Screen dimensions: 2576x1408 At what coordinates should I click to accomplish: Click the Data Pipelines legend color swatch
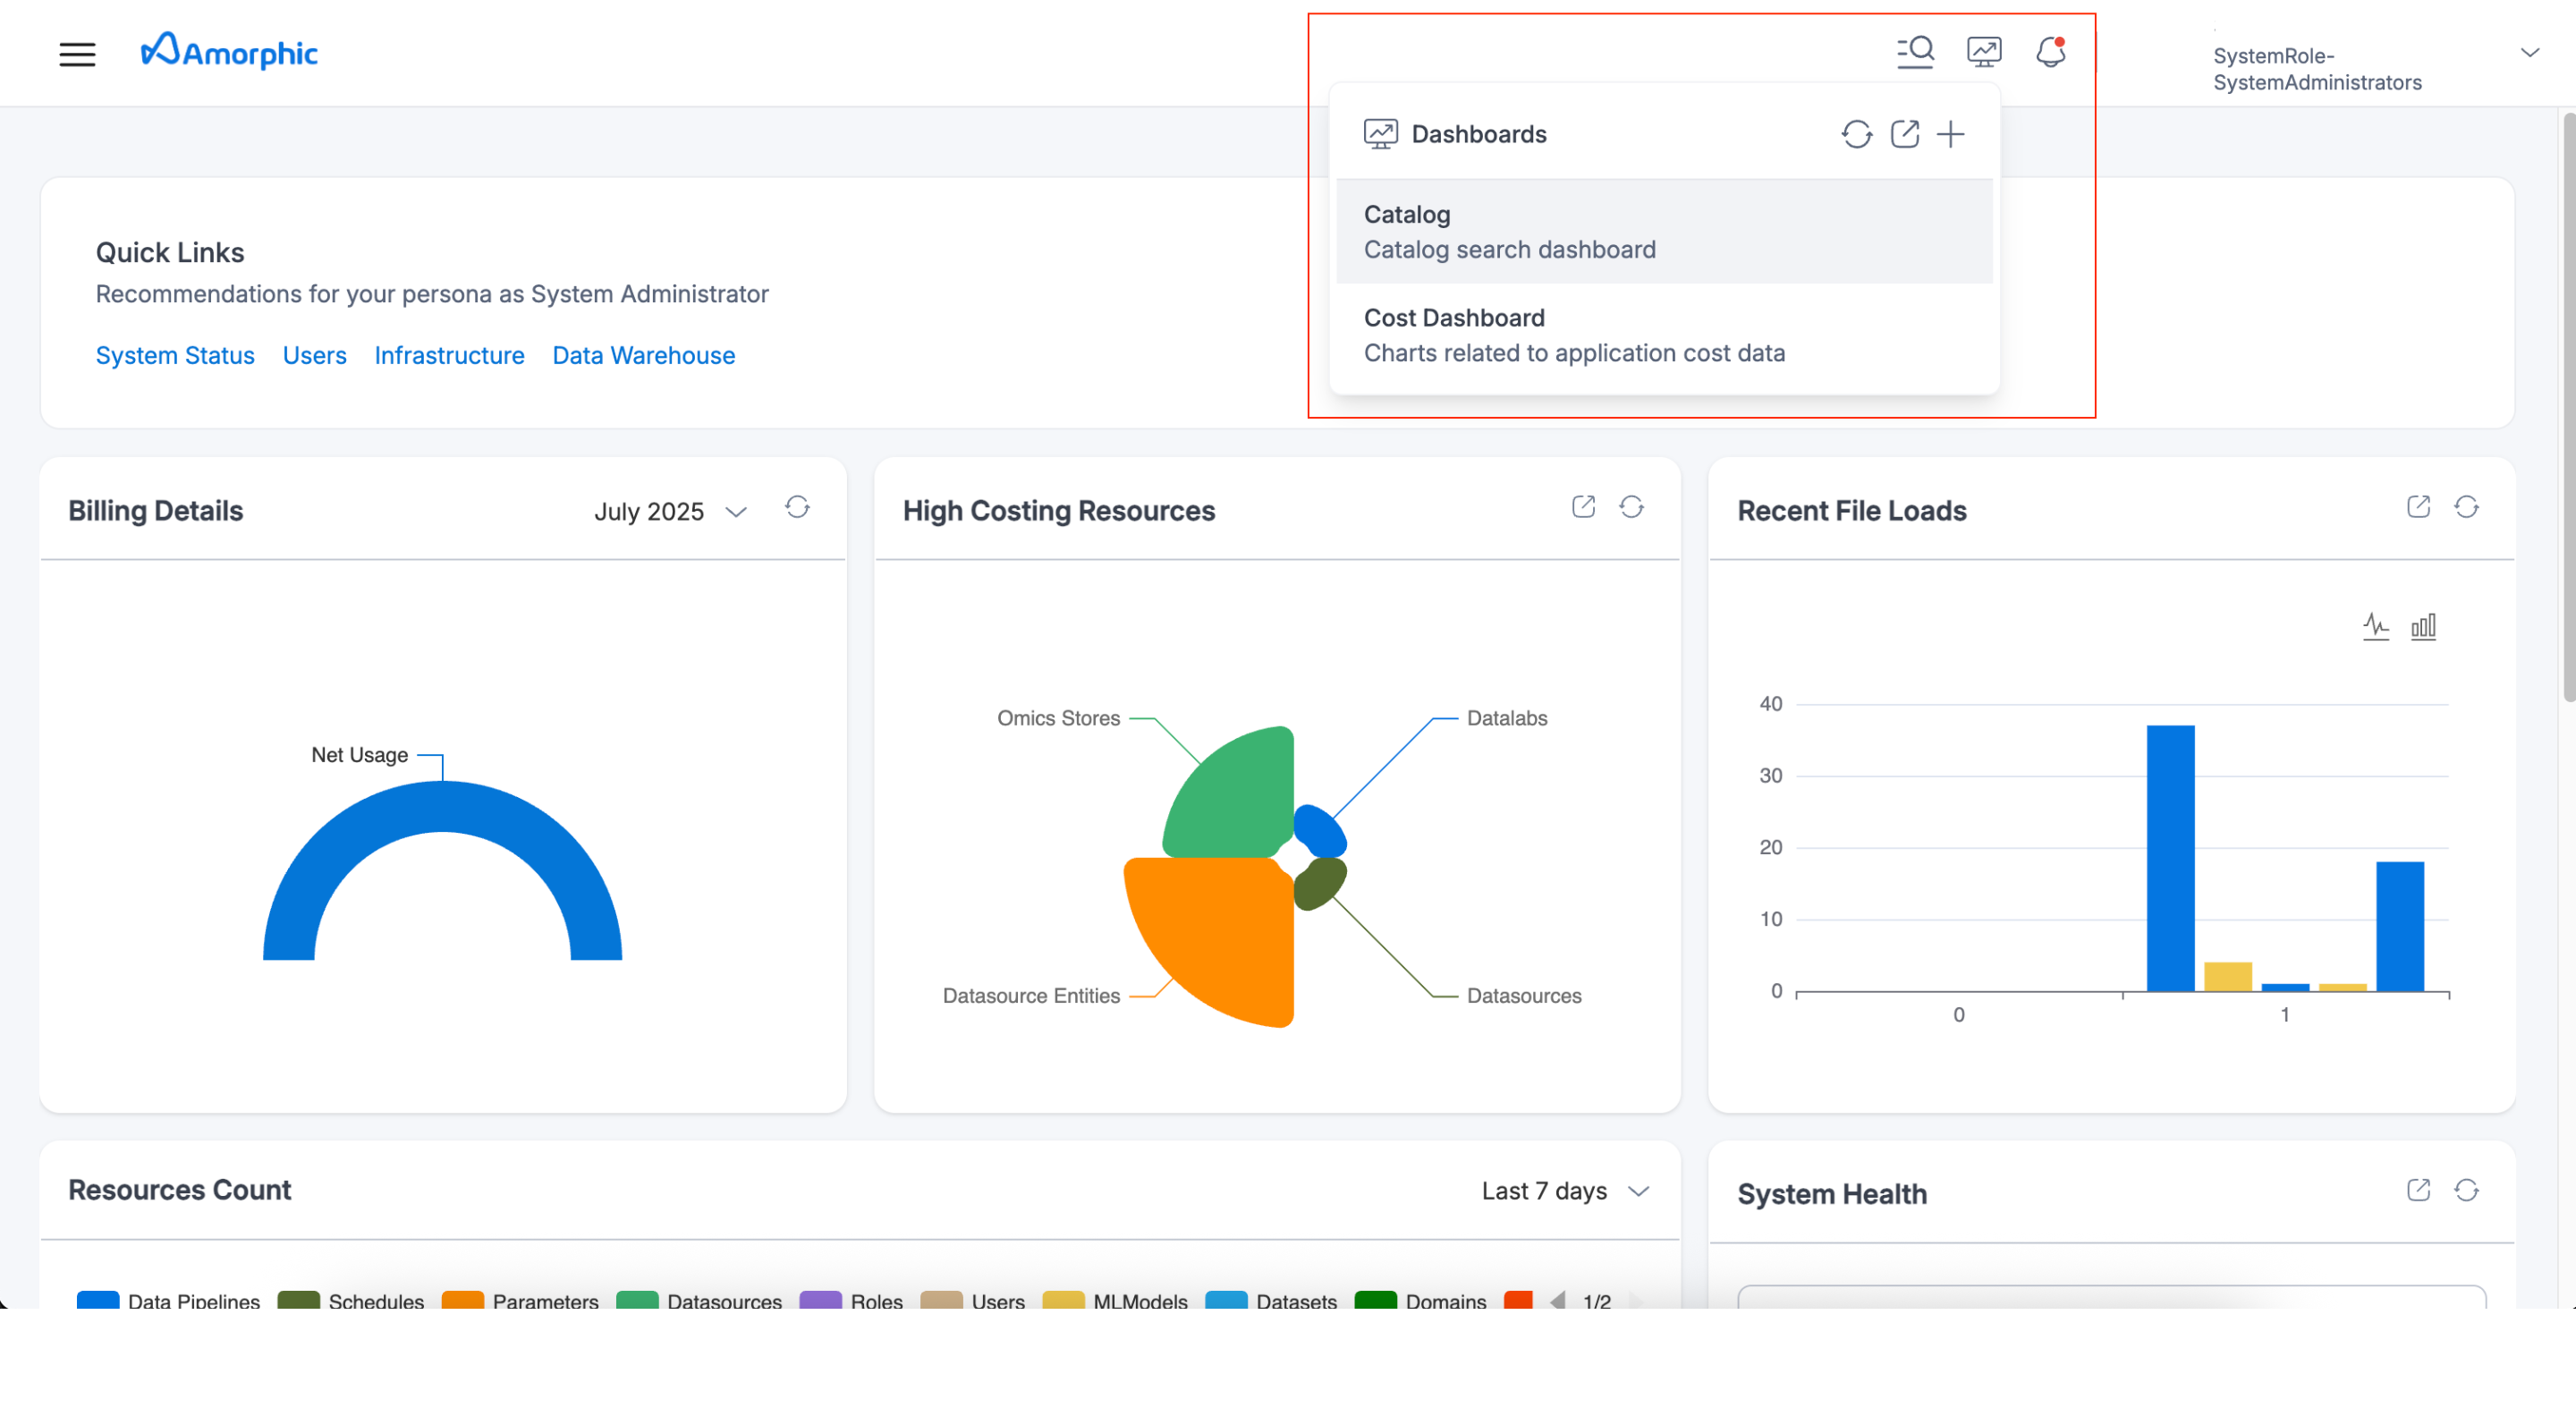click(98, 1301)
